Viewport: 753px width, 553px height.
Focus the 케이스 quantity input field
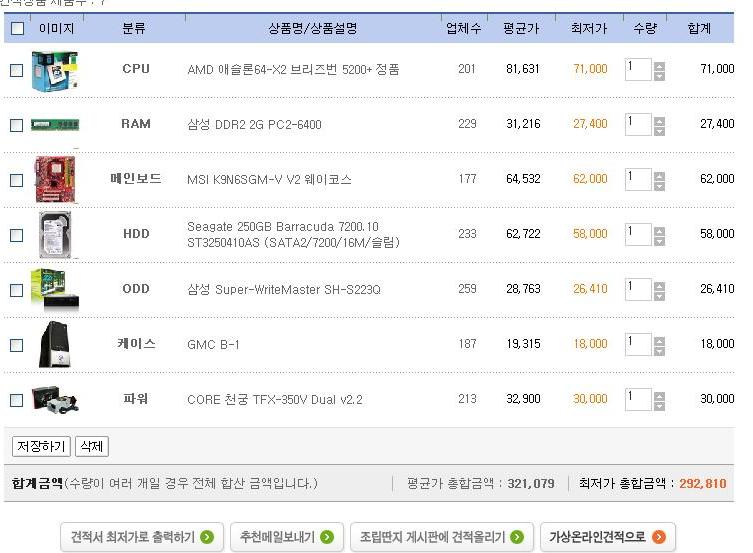638,345
